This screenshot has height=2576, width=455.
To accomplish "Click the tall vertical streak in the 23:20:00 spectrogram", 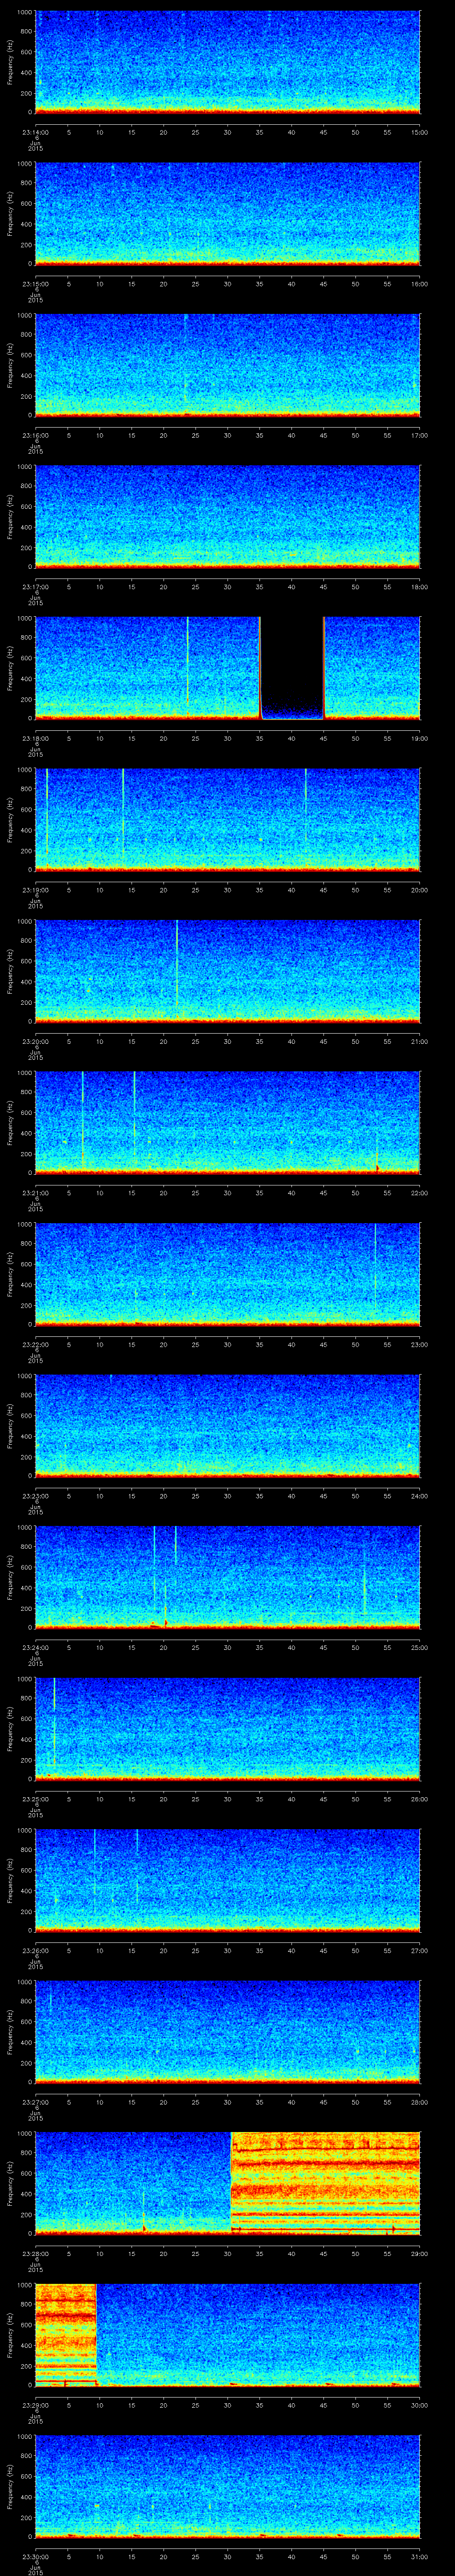I will click(176, 965).
